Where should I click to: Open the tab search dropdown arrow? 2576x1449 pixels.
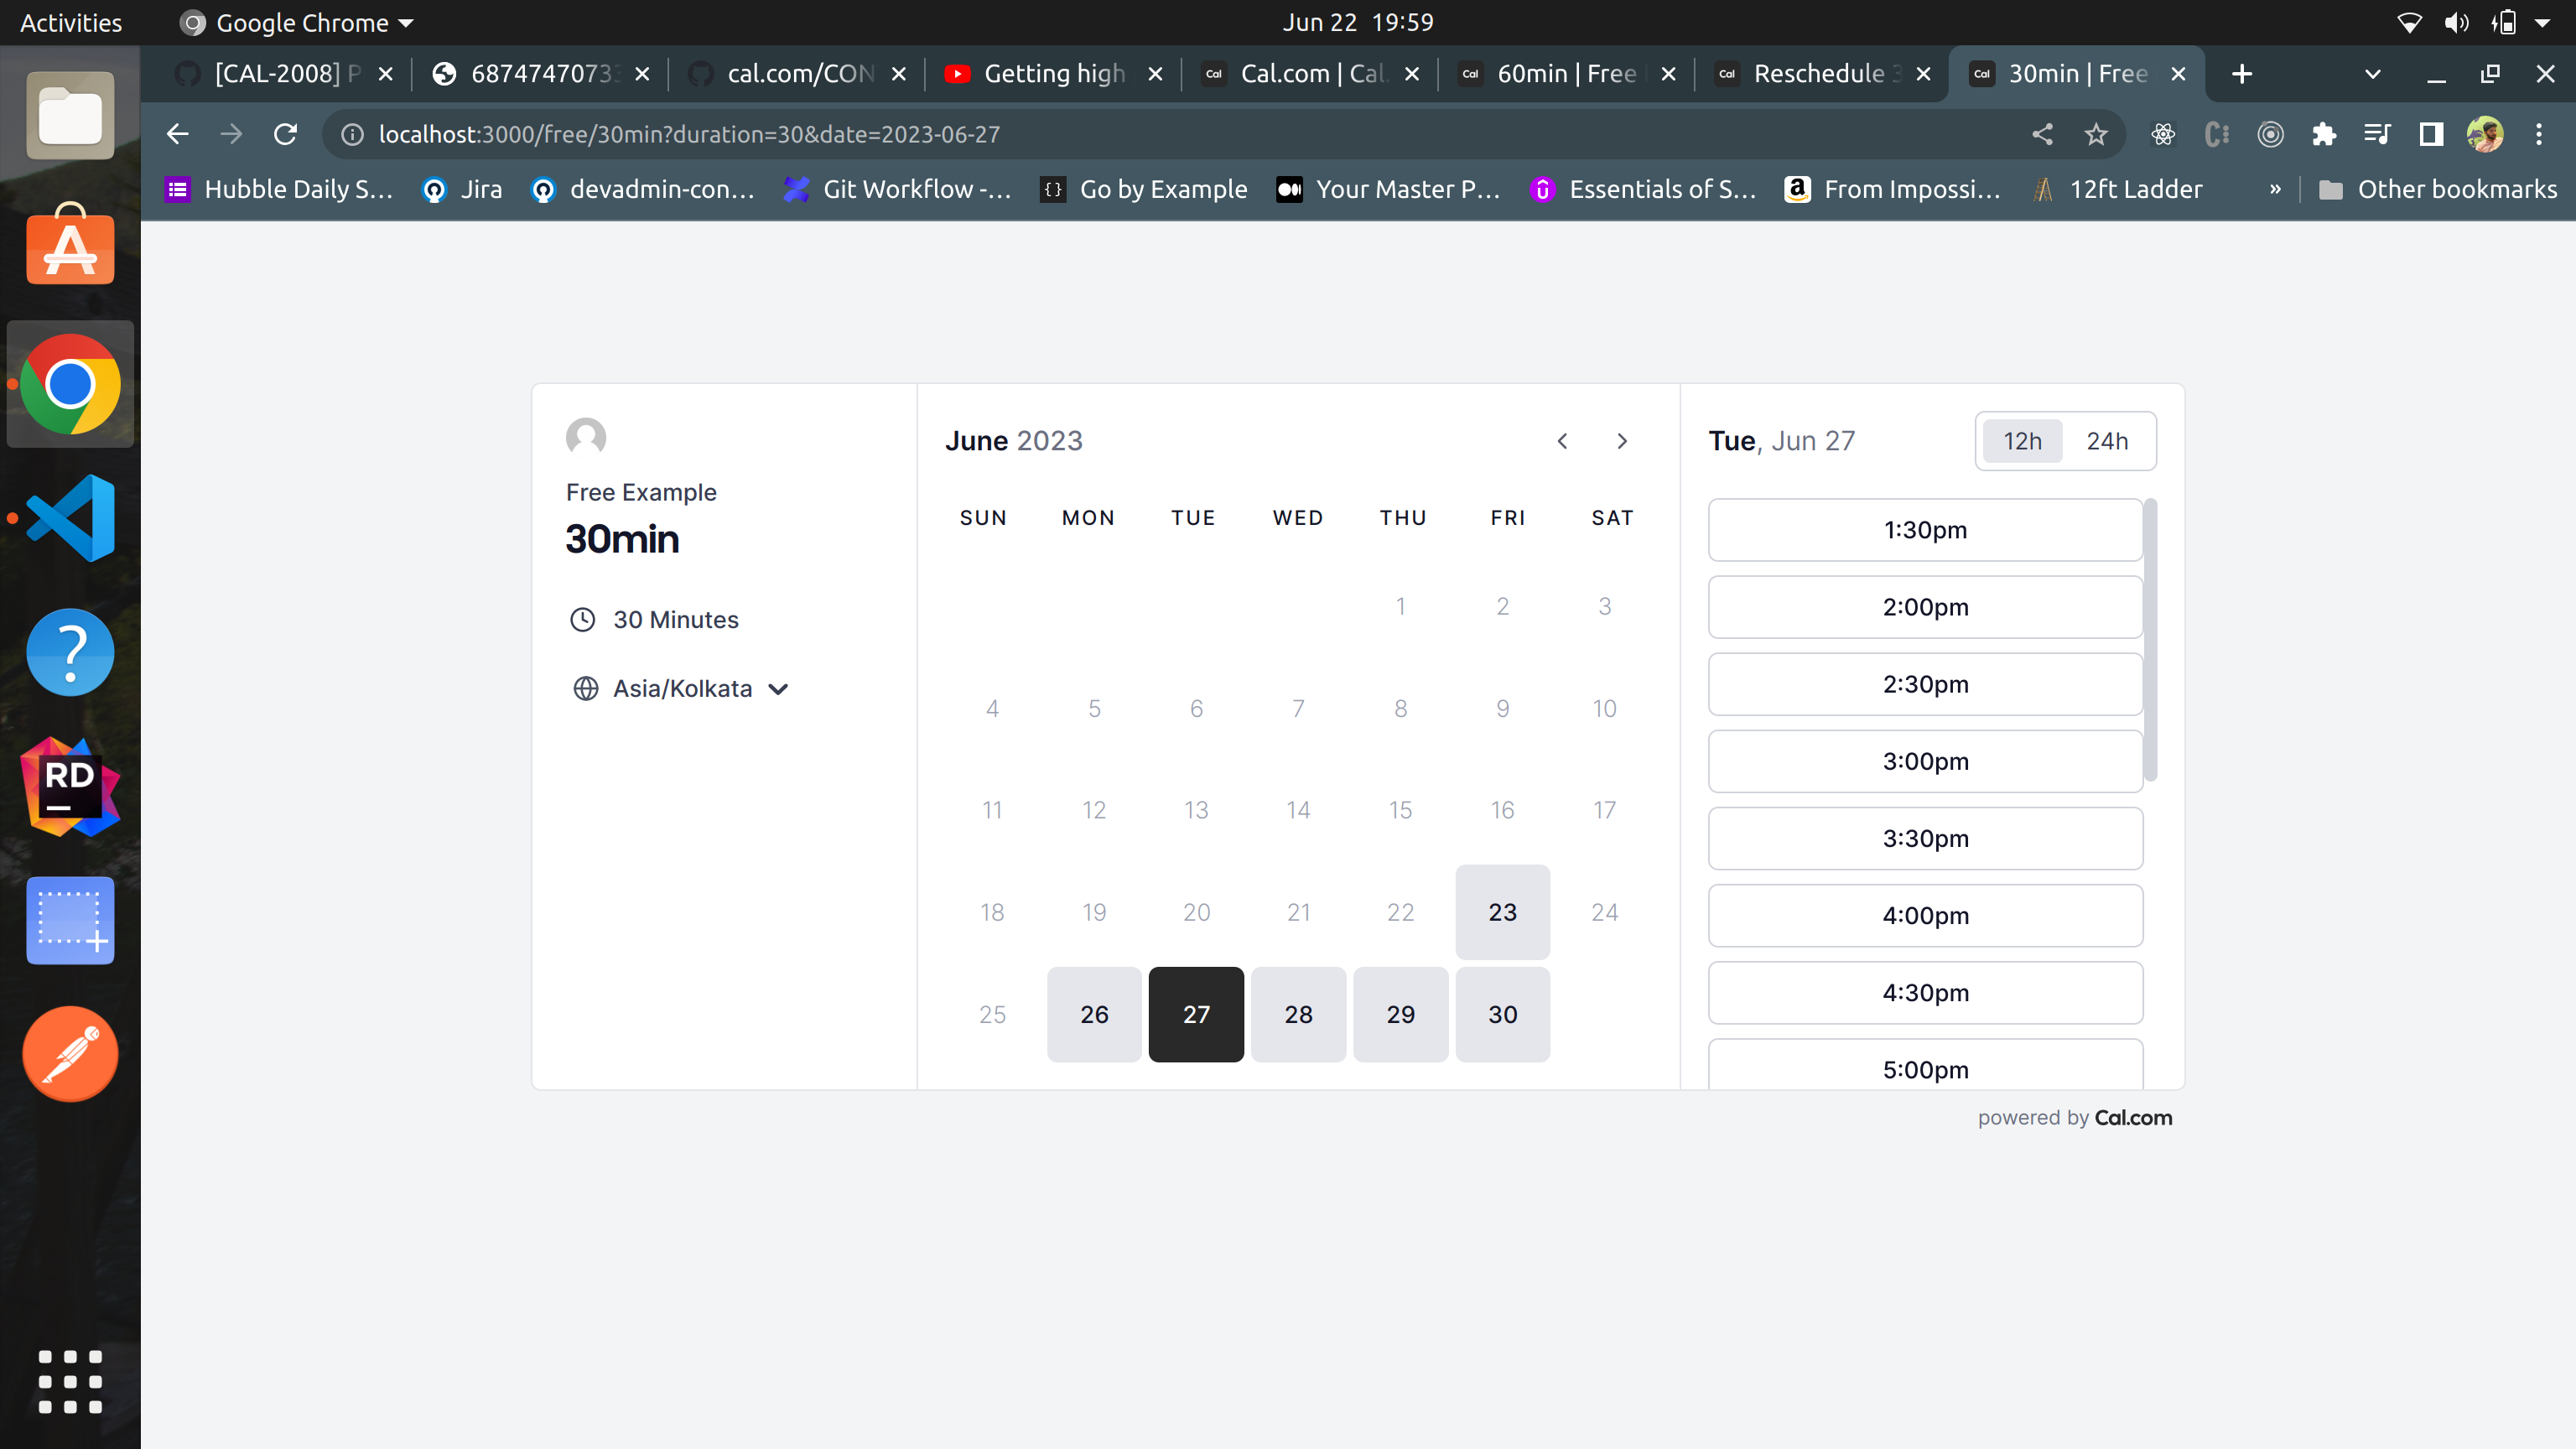click(2372, 74)
